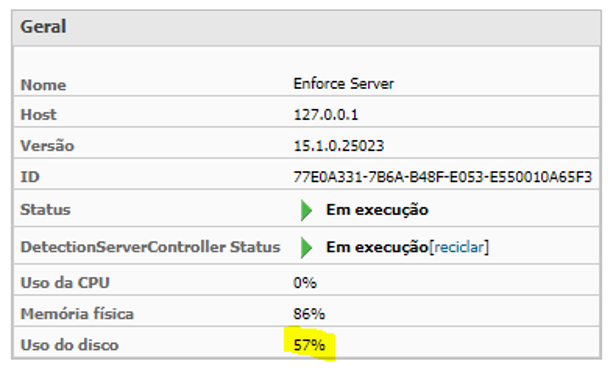Click the Em execução Status text
612x368 pixels.
click(x=377, y=210)
